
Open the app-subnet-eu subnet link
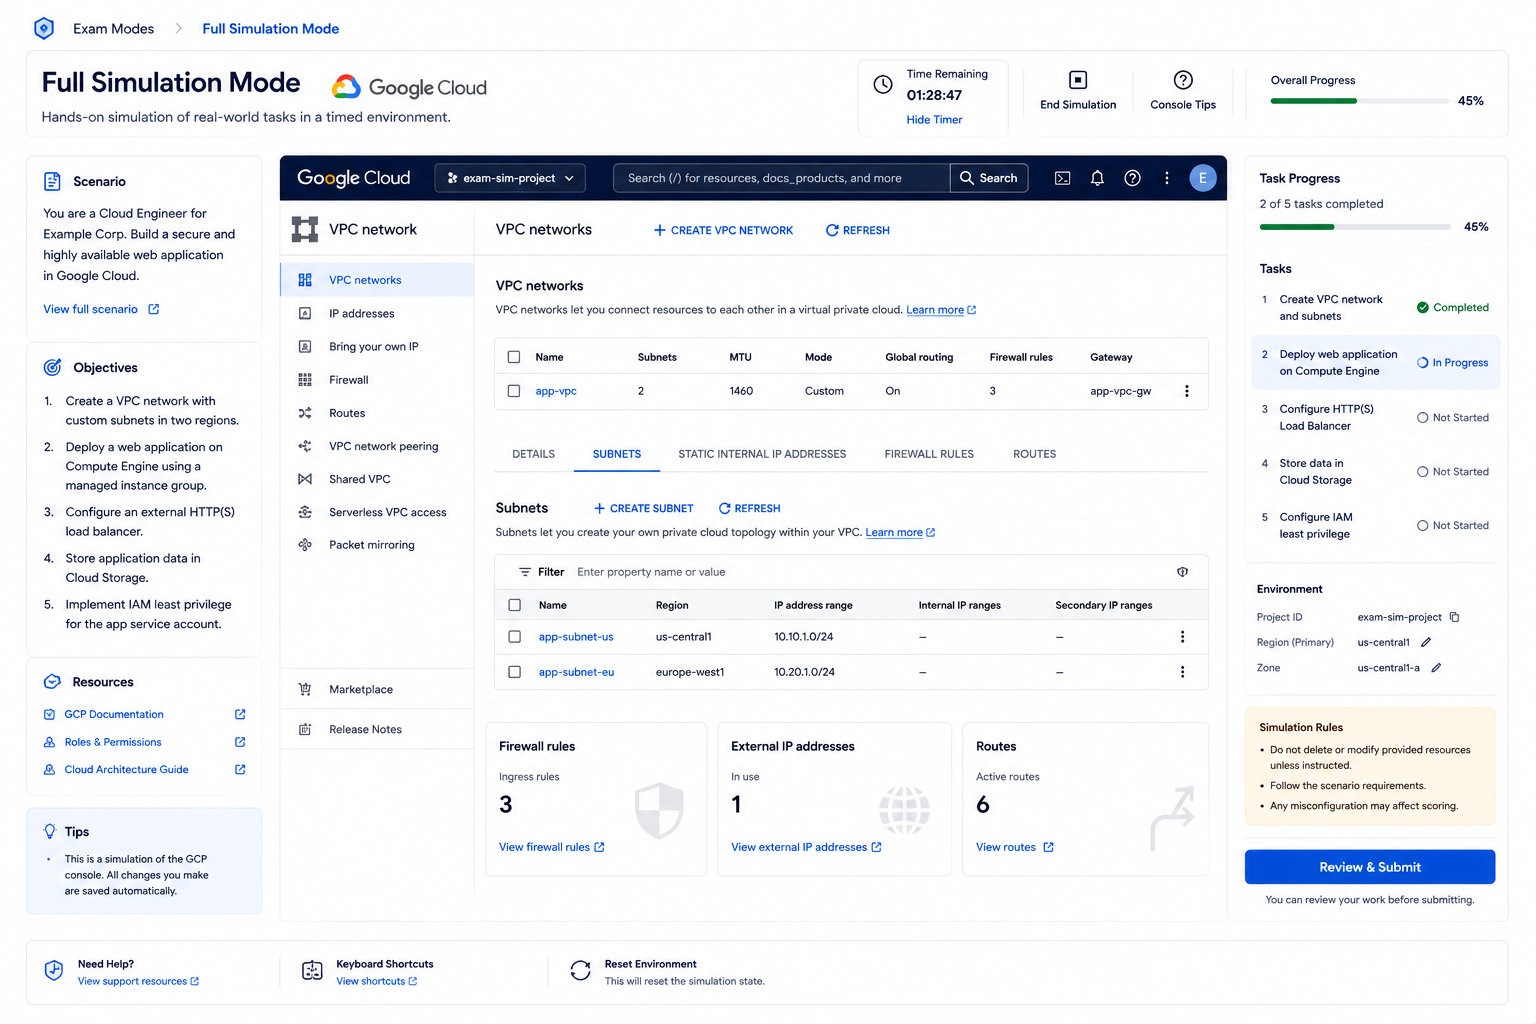point(576,672)
